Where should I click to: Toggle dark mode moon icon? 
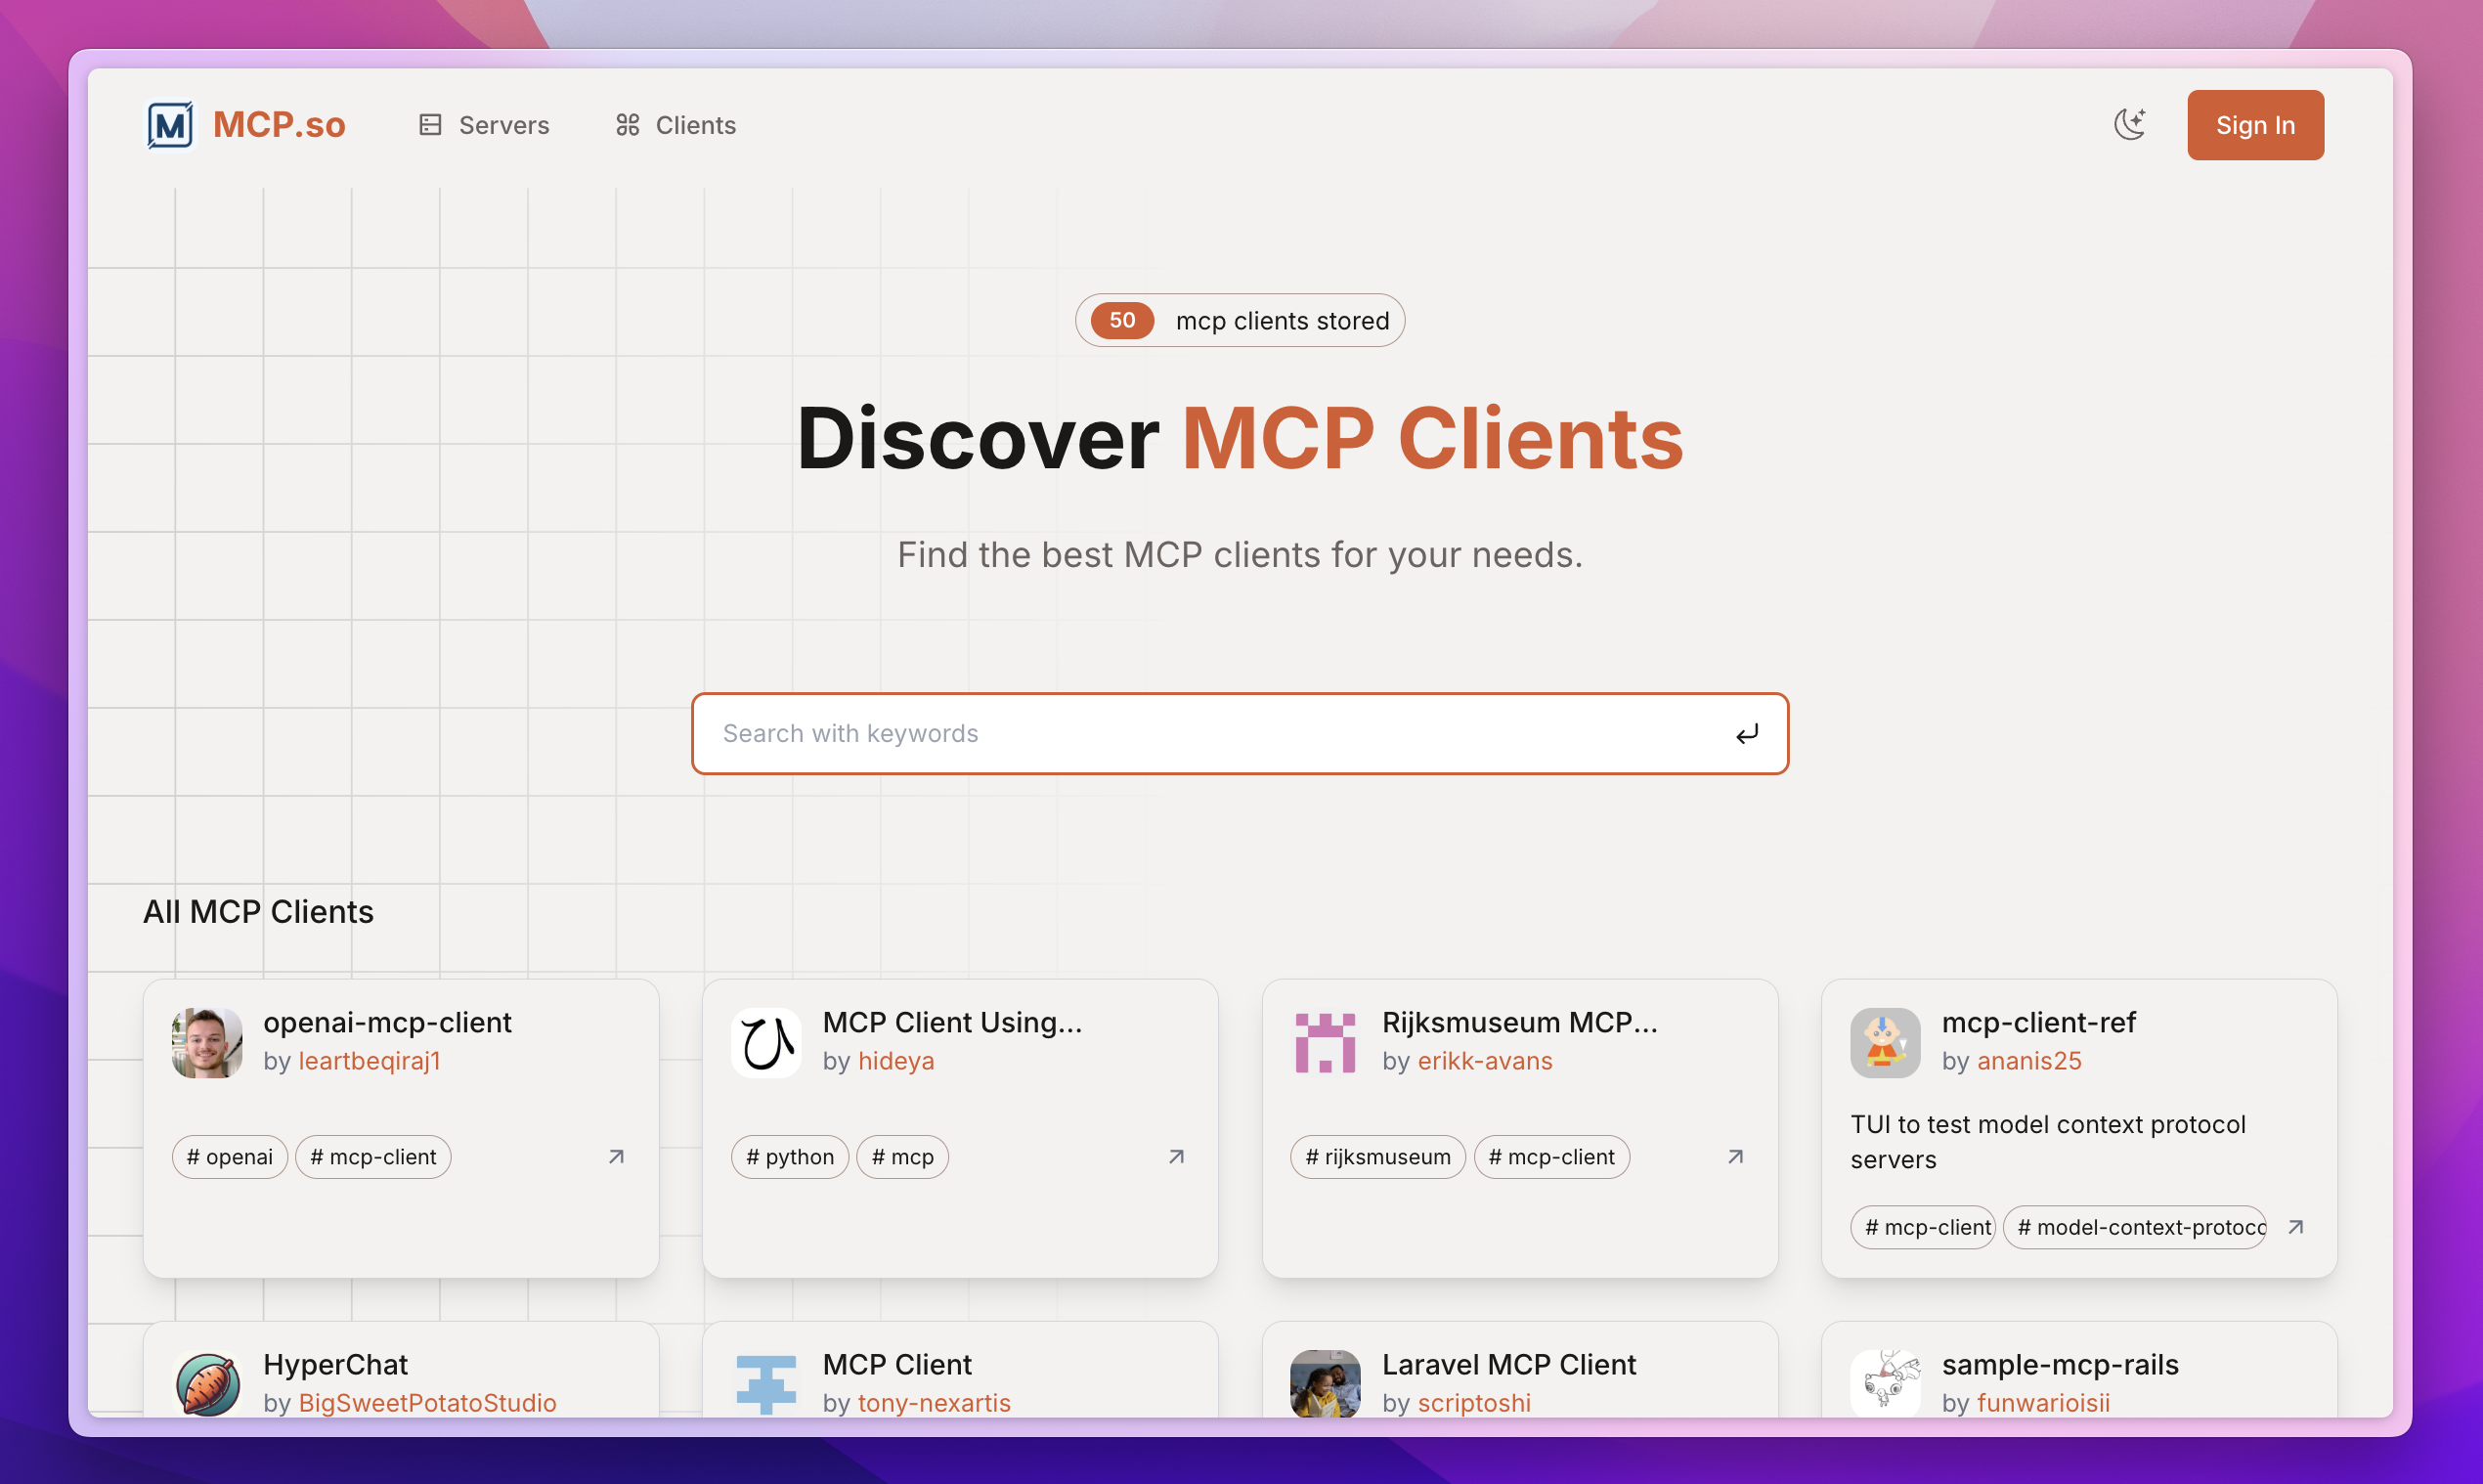pos(2129,125)
